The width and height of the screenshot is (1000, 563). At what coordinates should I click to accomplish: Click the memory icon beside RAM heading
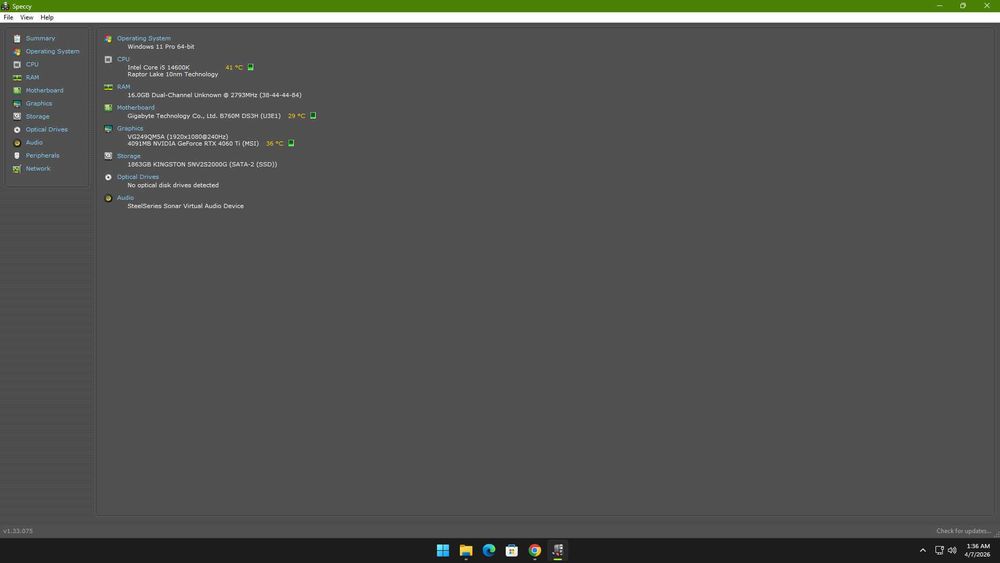108,87
